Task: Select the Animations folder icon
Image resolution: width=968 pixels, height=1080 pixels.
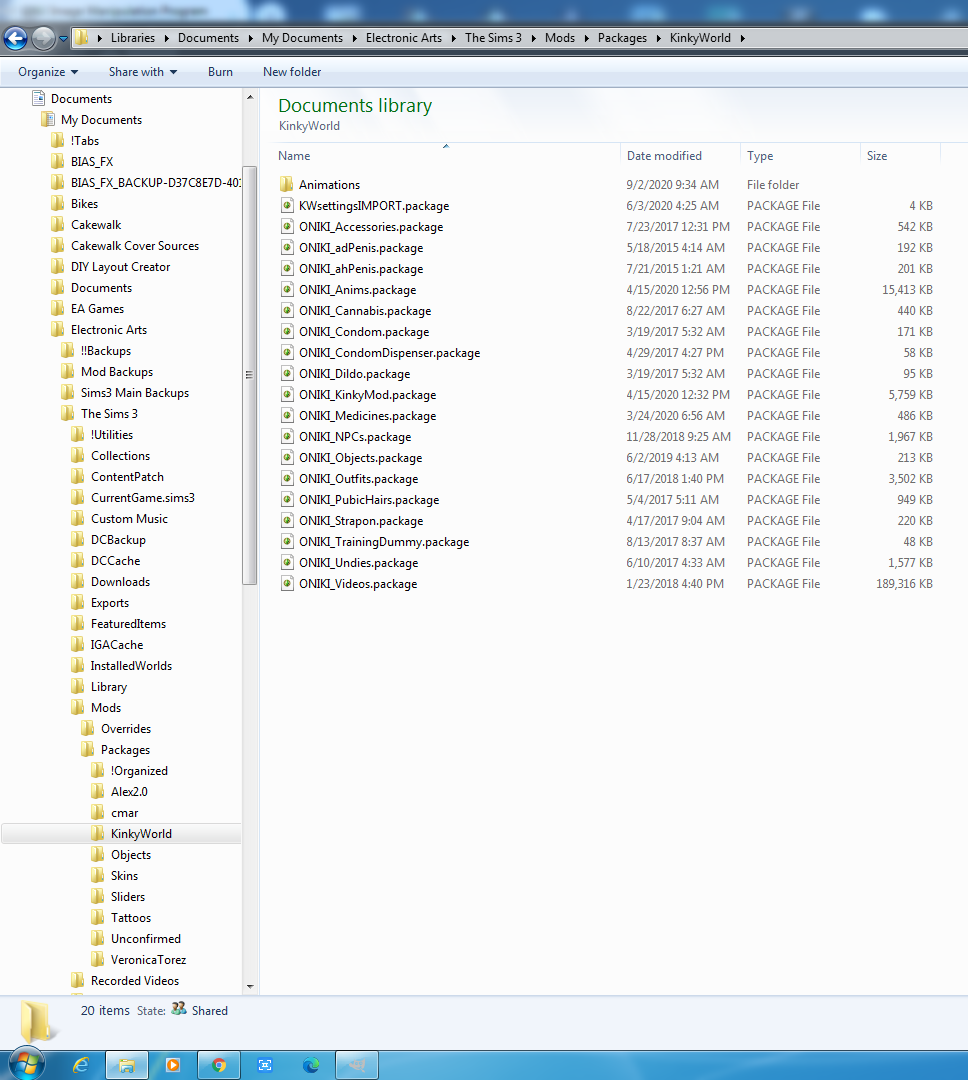Action: (x=287, y=185)
